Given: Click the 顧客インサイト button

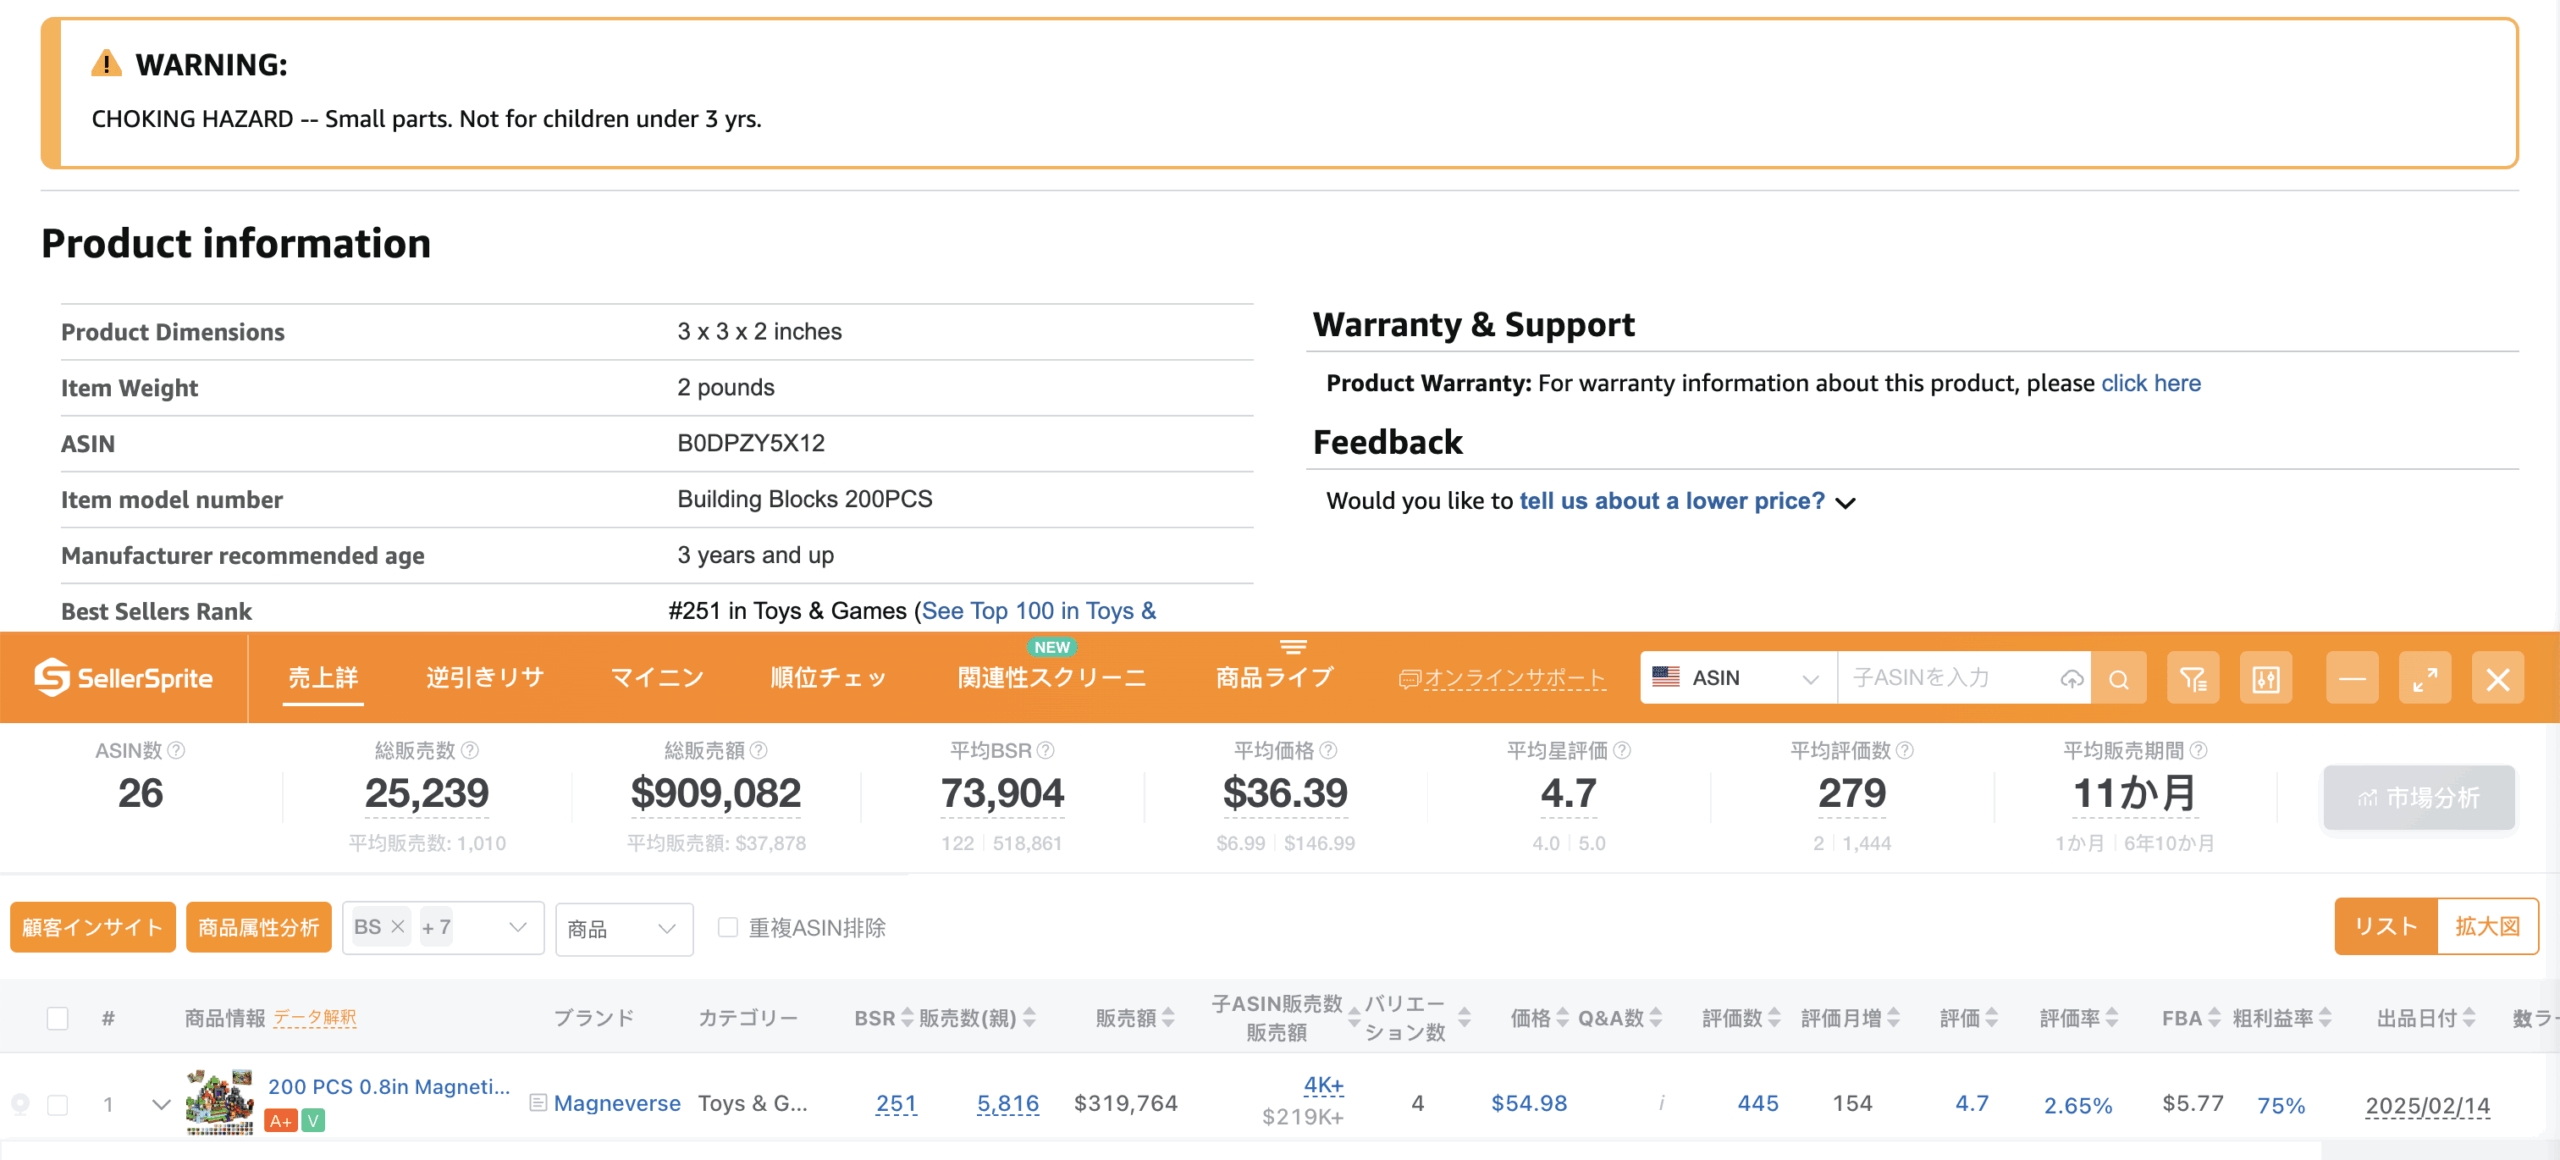Looking at the screenshot, I should pyautogui.click(x=92, y=927).
